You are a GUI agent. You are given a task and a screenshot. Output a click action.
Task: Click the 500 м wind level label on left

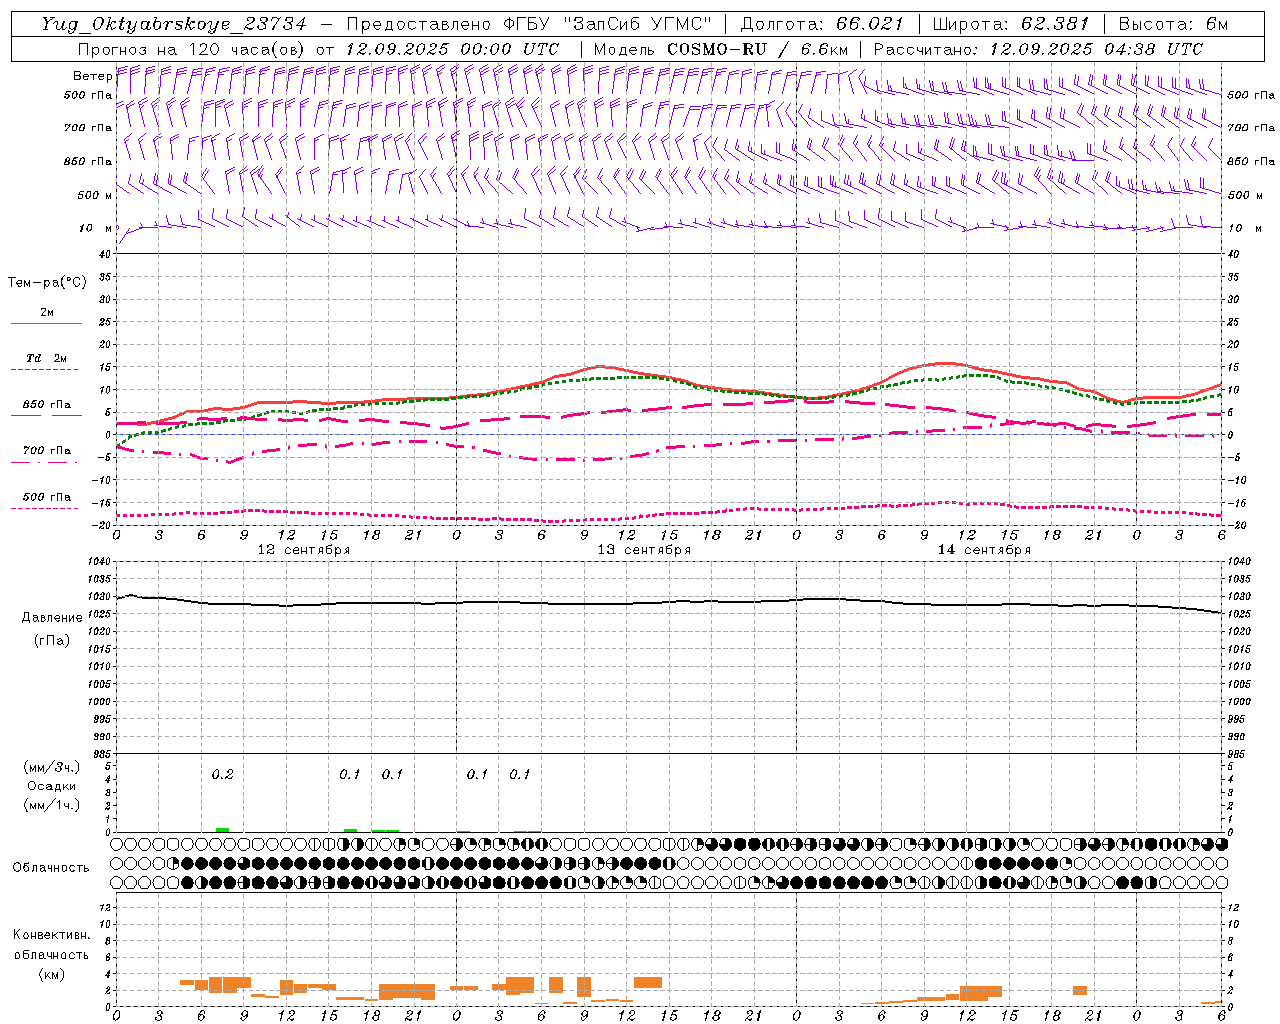[x=95, y=195]
